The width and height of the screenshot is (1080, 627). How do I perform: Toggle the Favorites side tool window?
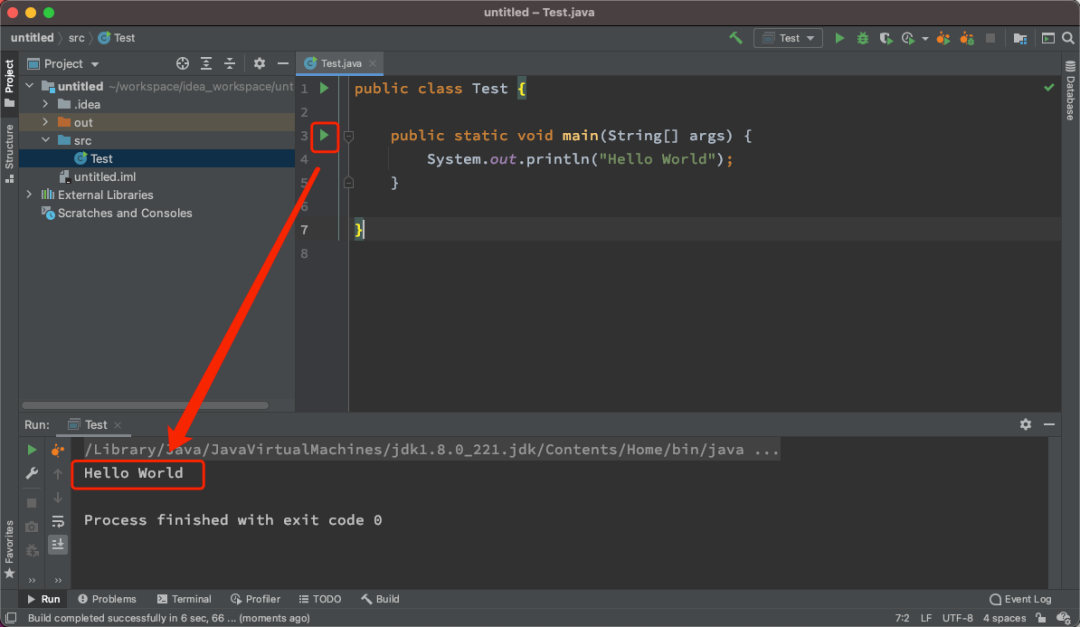pyautogui.click(x=9, y=549)
